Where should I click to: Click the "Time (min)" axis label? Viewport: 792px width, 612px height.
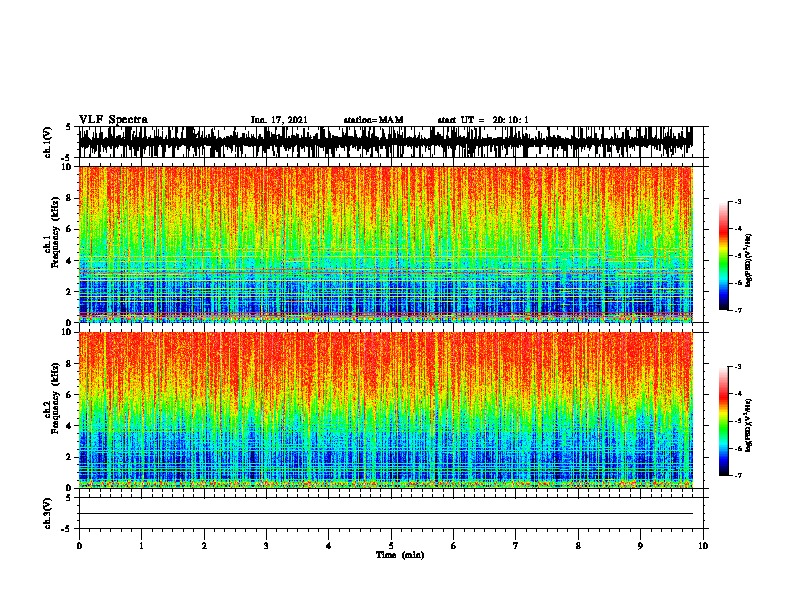tap(400, 555)
